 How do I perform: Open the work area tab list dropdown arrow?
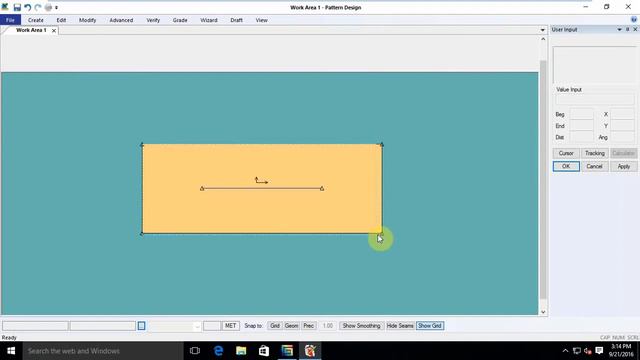click(542, 30)
